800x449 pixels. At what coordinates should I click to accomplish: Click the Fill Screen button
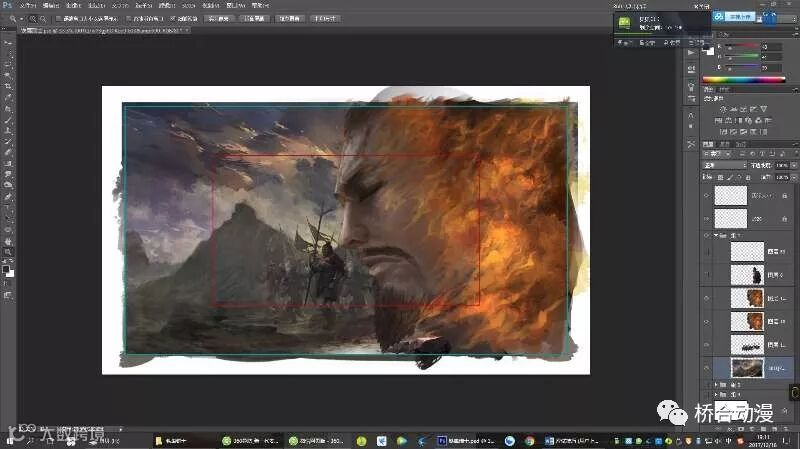click(x=290, y=19)
